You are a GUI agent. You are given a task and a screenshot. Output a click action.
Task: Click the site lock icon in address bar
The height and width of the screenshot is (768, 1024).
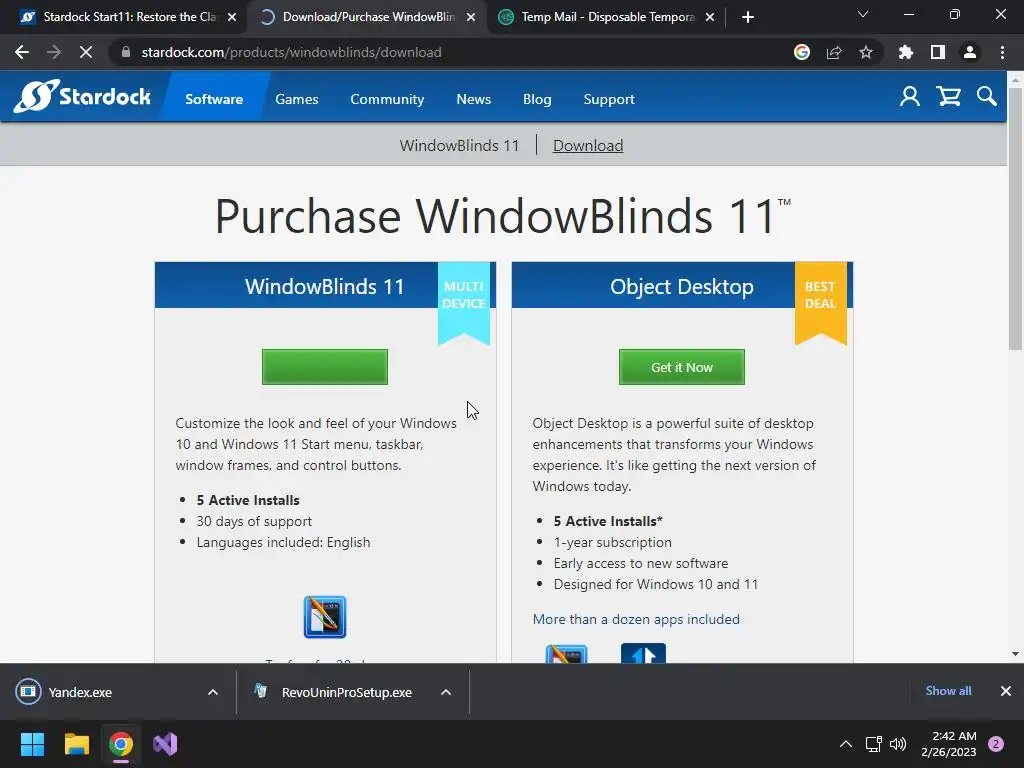click(x=126, y=52)
